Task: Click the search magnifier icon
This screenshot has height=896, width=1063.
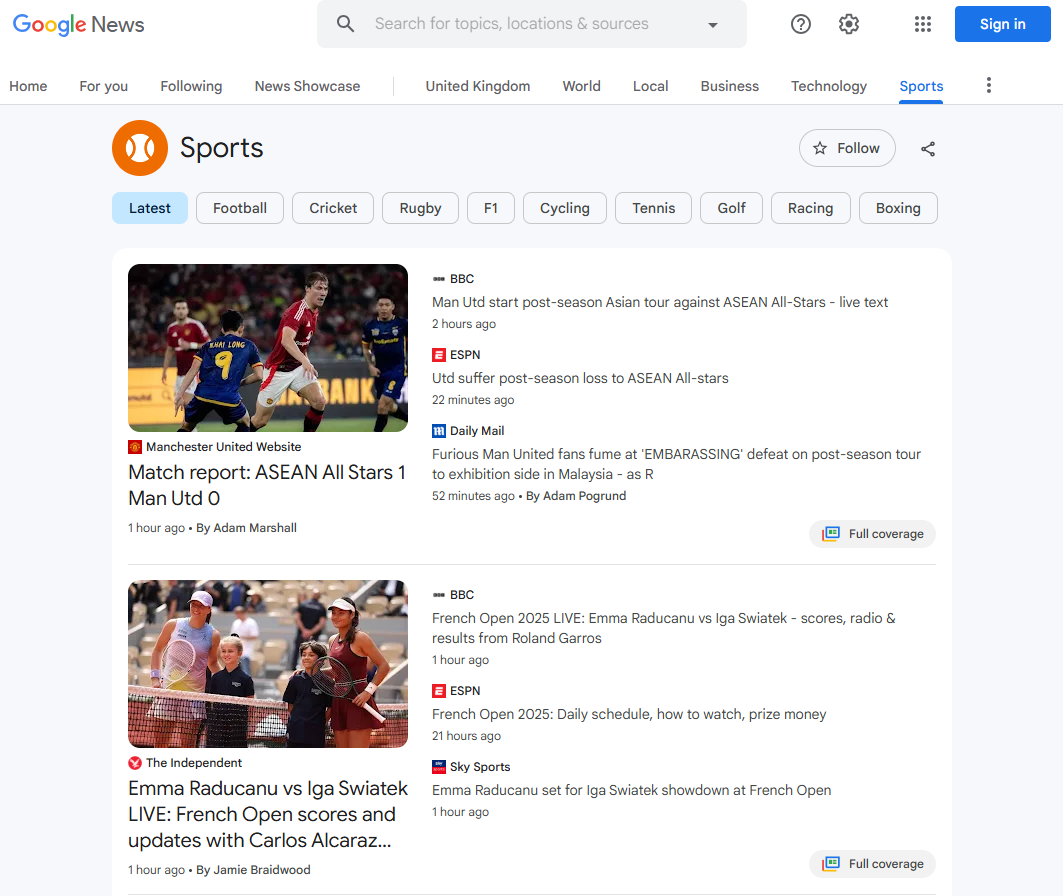Action: coord(346,24)
